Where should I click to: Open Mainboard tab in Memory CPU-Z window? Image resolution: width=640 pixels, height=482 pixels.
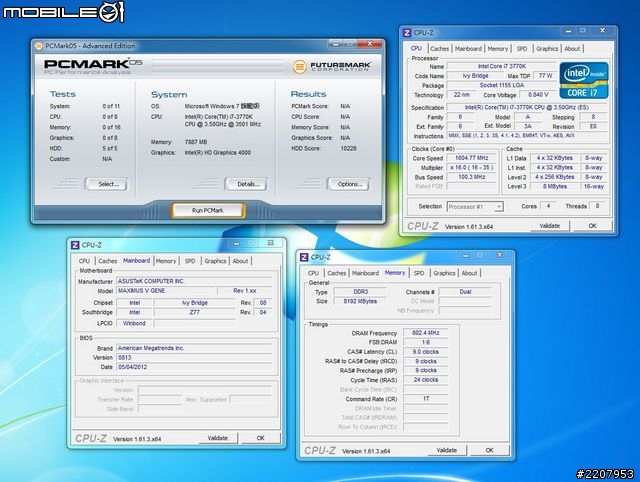[365, 273]
